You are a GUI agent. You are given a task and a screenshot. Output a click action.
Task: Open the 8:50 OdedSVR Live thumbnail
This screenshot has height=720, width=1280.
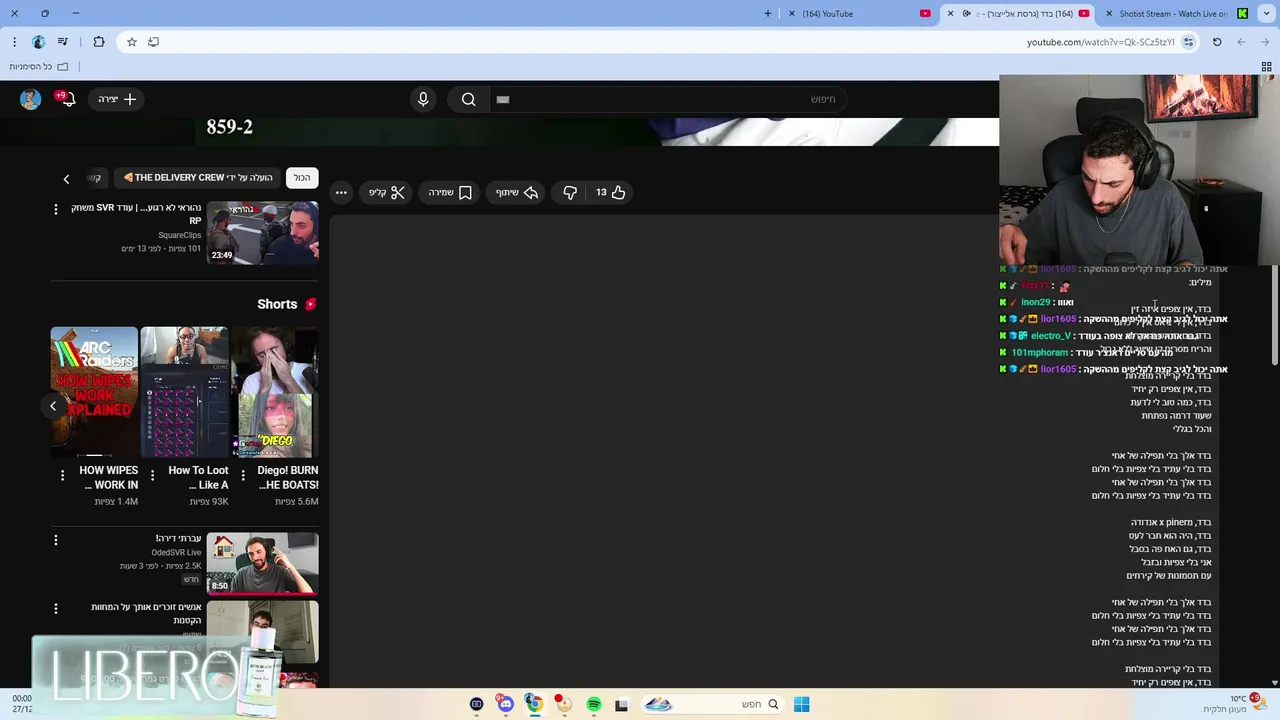(x=262, y=563)
